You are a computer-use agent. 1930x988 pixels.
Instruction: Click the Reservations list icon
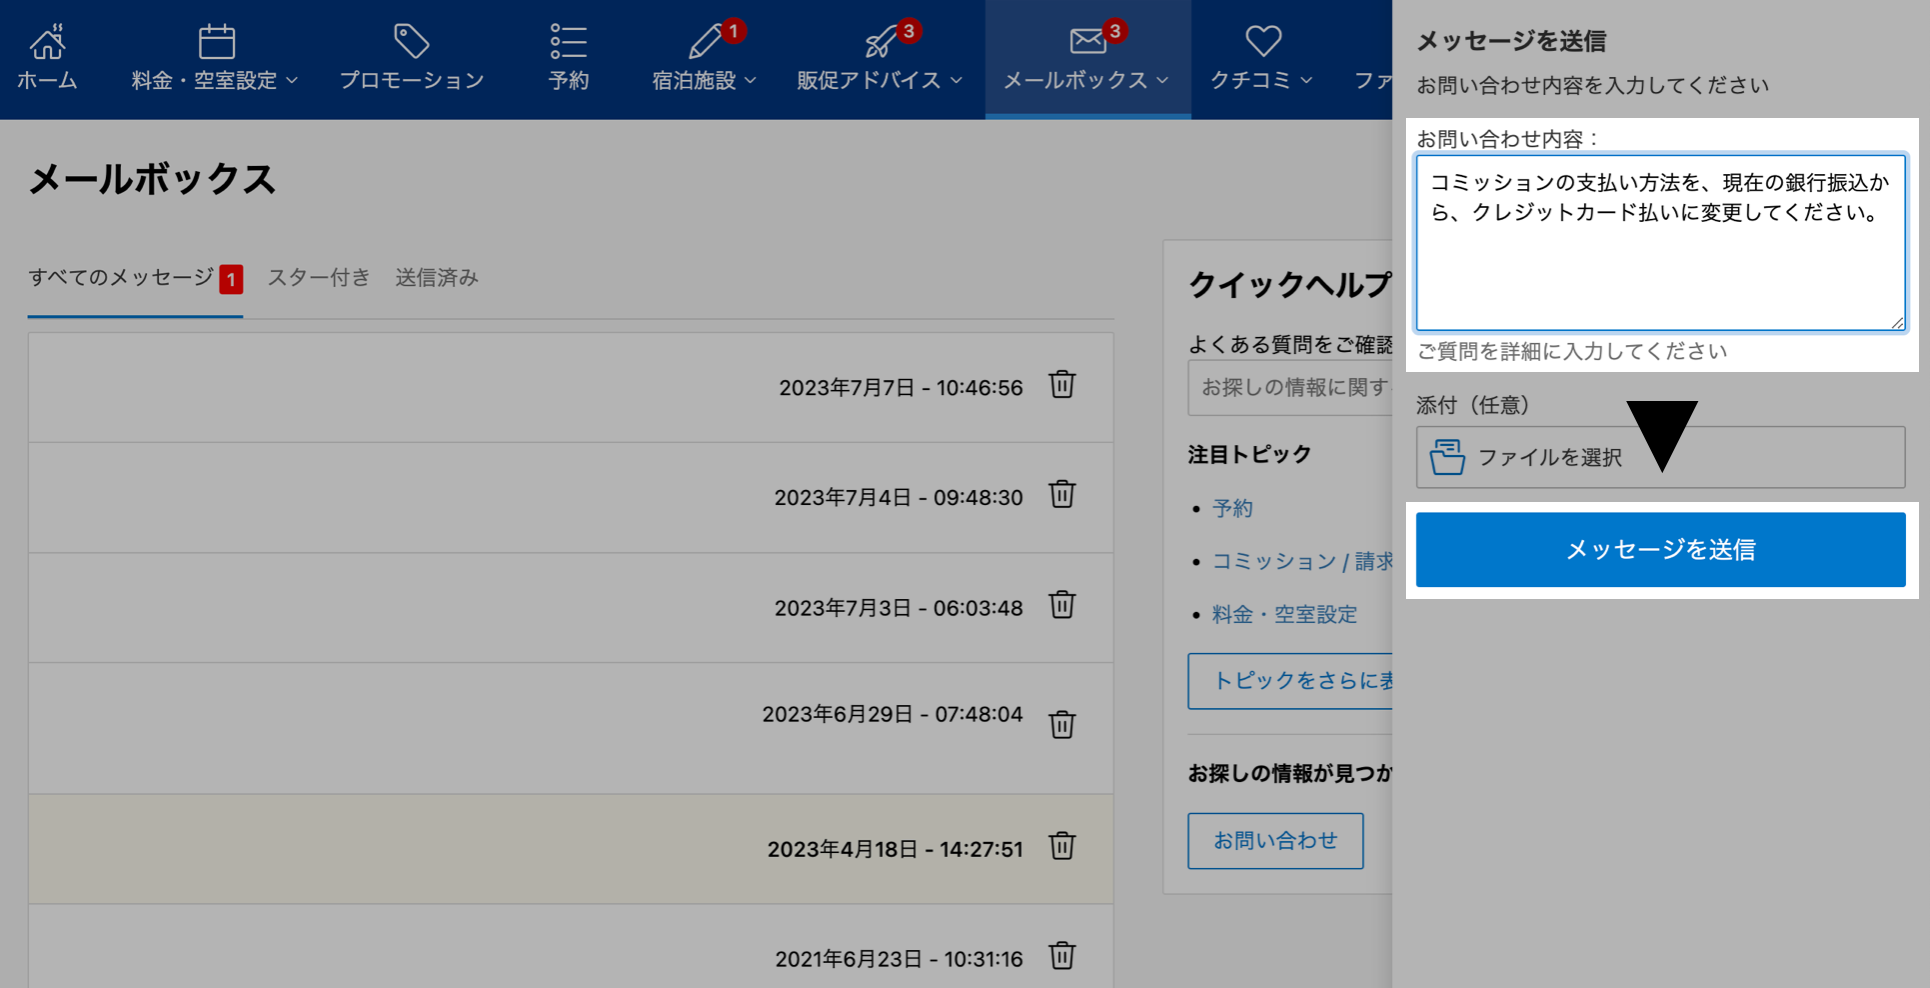point(568,42)
